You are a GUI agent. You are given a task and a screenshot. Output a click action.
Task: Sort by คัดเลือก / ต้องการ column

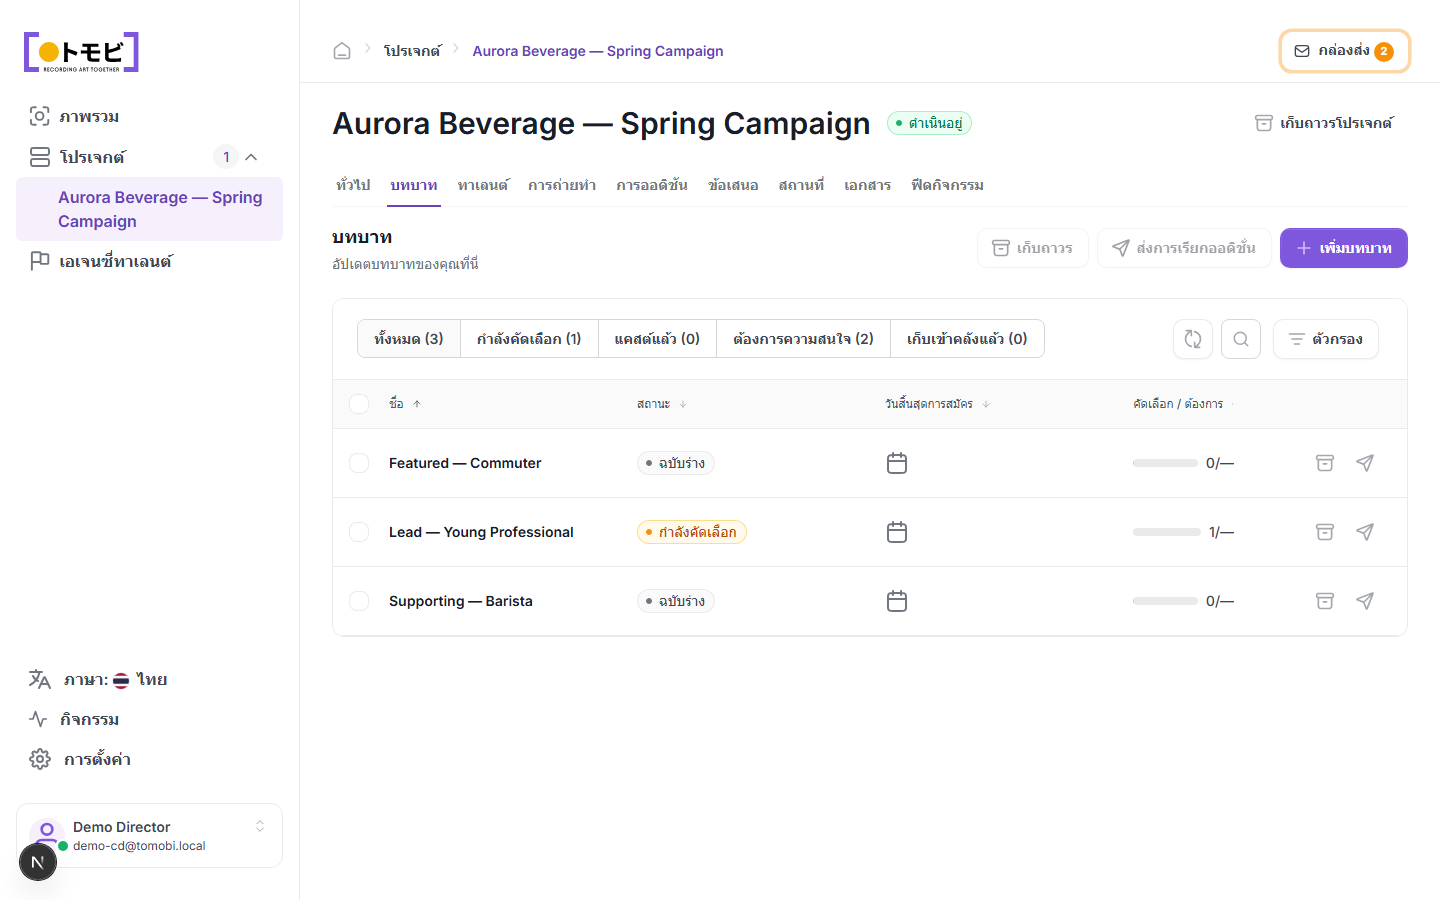(1183, 404)
